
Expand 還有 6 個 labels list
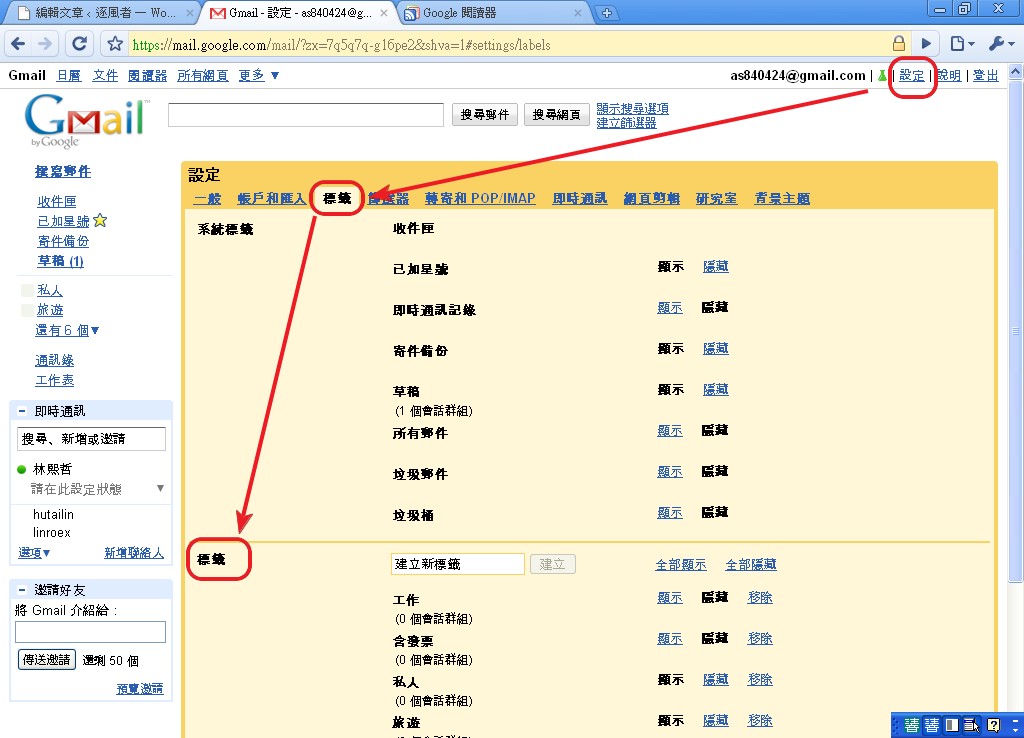[67, 330]
